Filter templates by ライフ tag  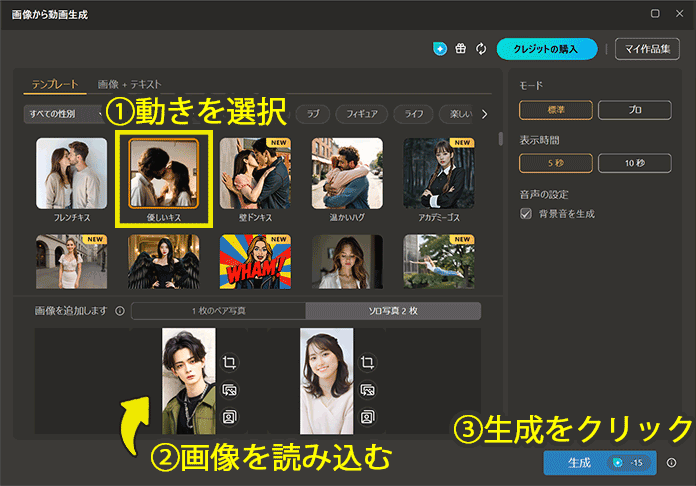(x=414, y=114)
